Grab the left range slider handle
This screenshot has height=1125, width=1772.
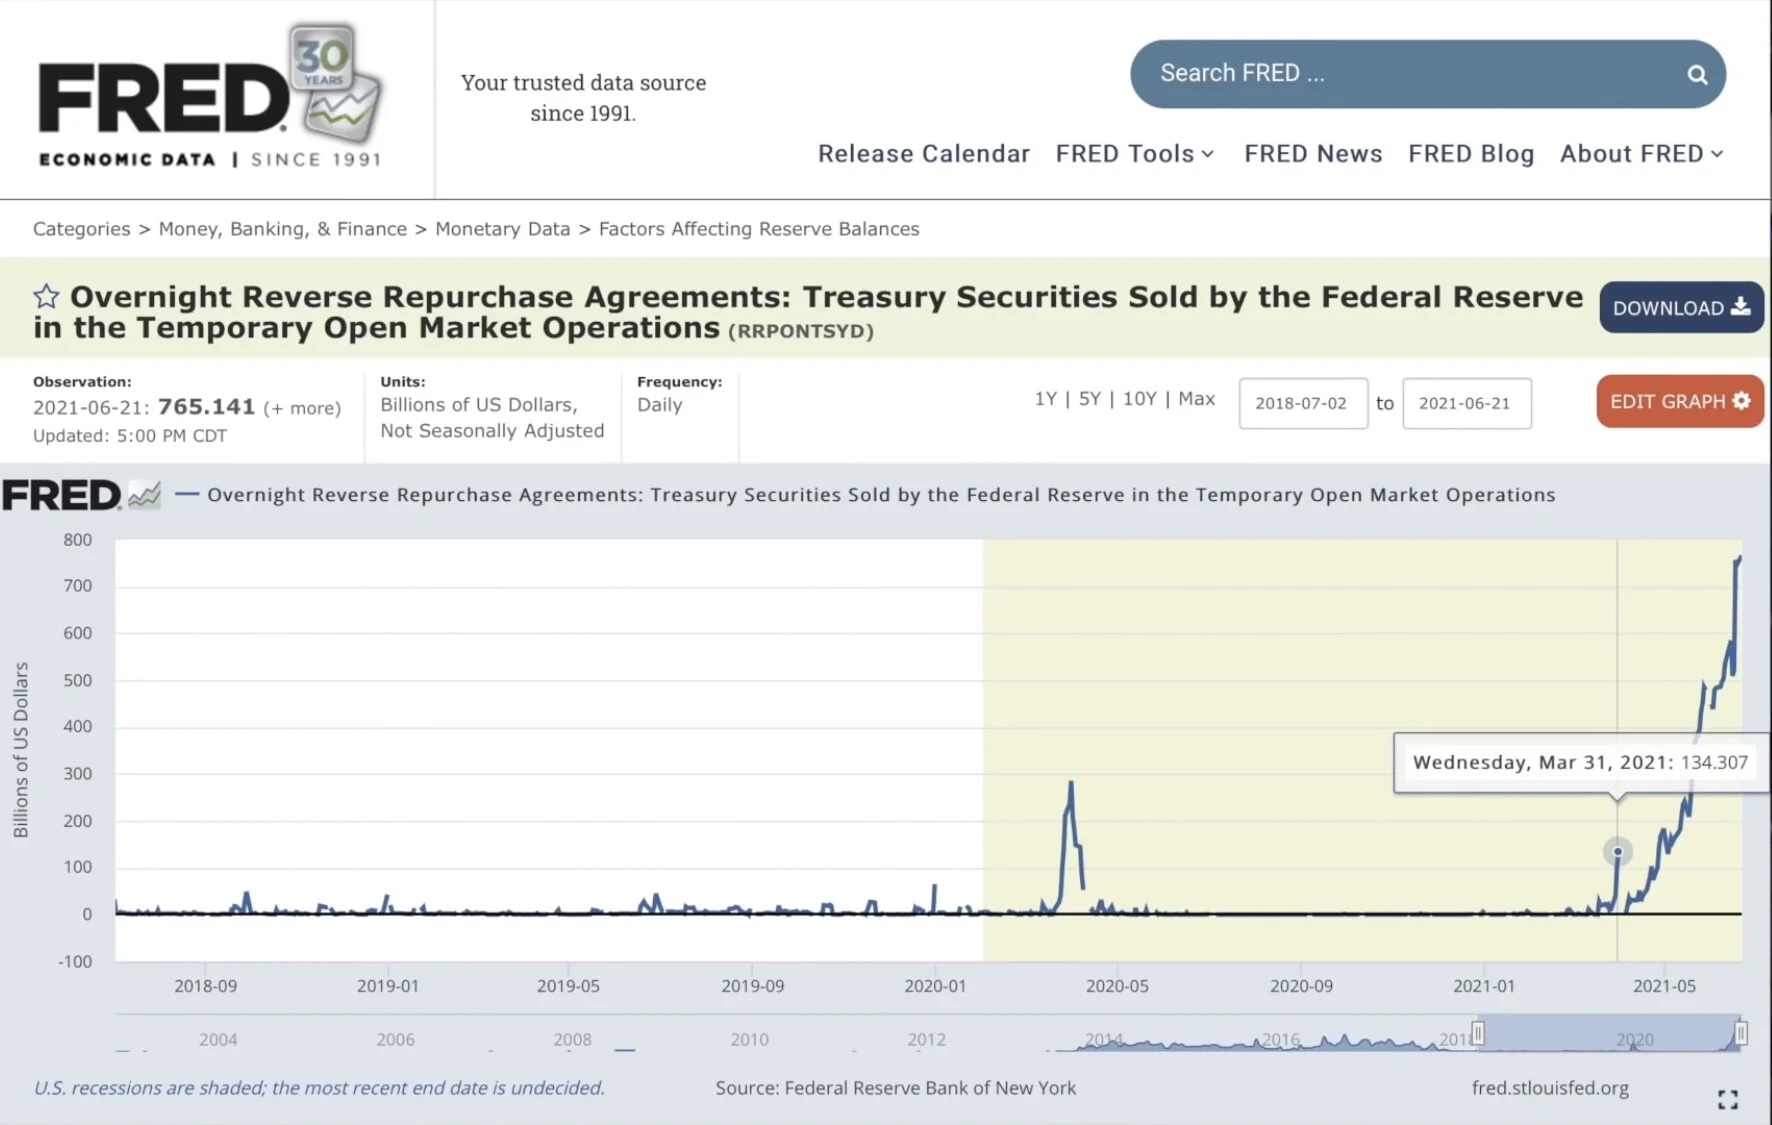pos(1478,1032)
